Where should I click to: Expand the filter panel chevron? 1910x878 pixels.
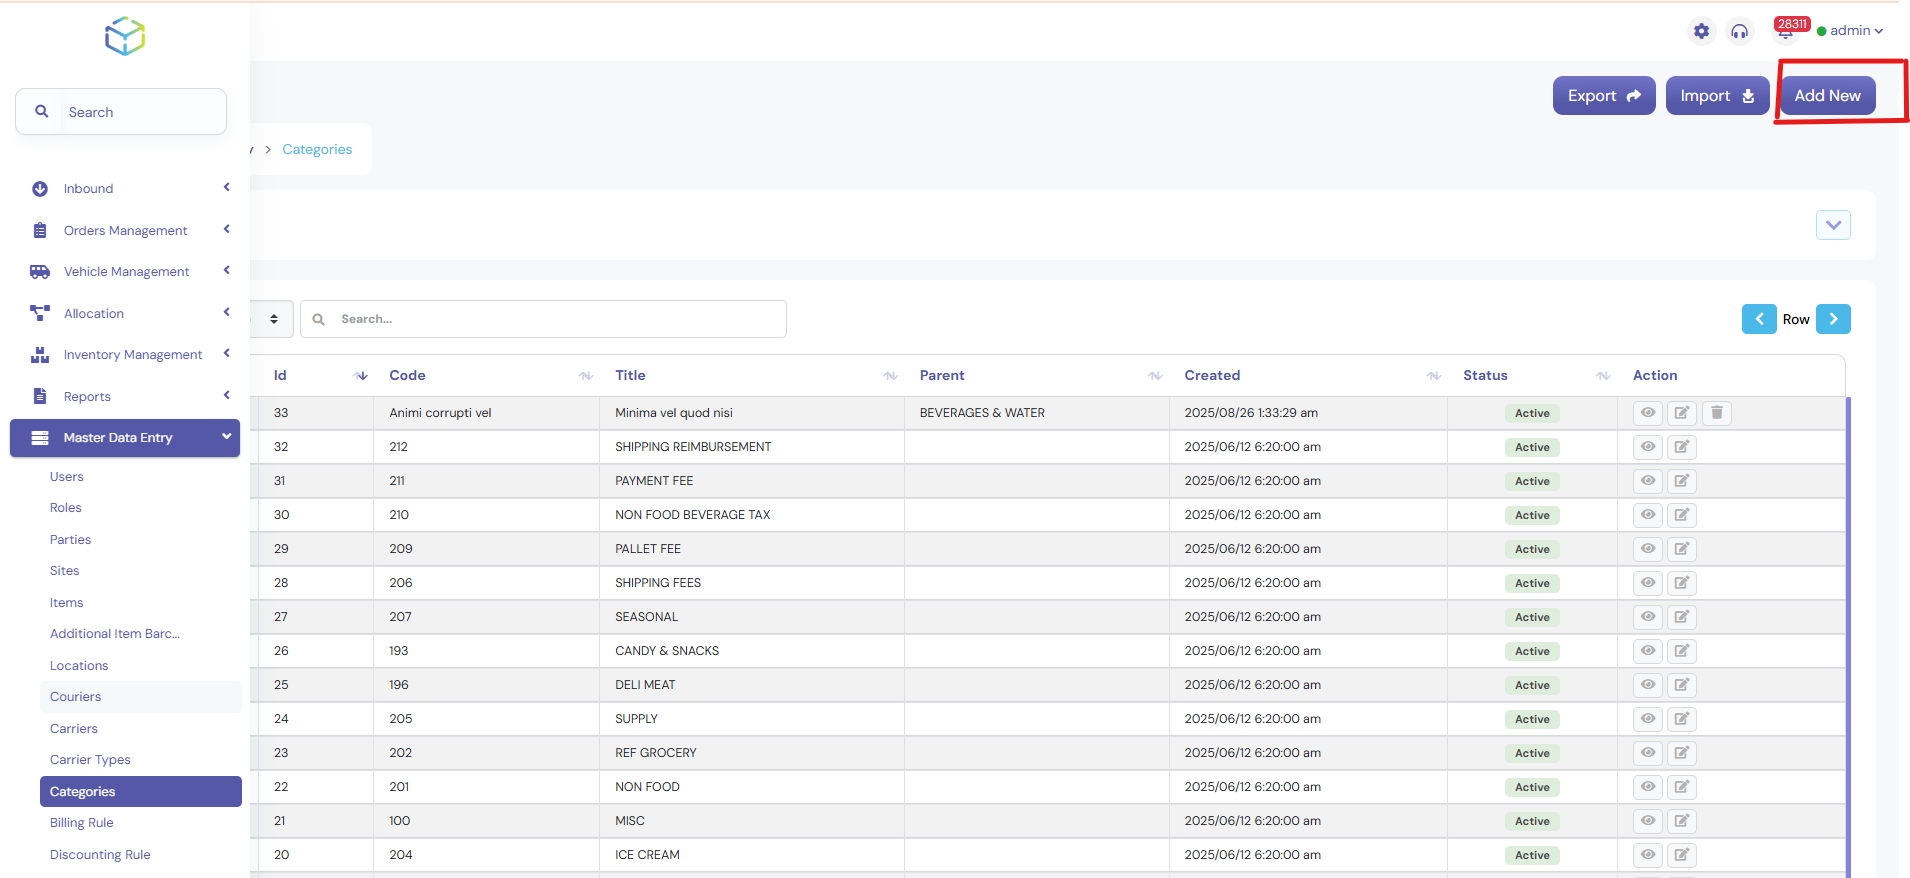[x=1833, y=225]
